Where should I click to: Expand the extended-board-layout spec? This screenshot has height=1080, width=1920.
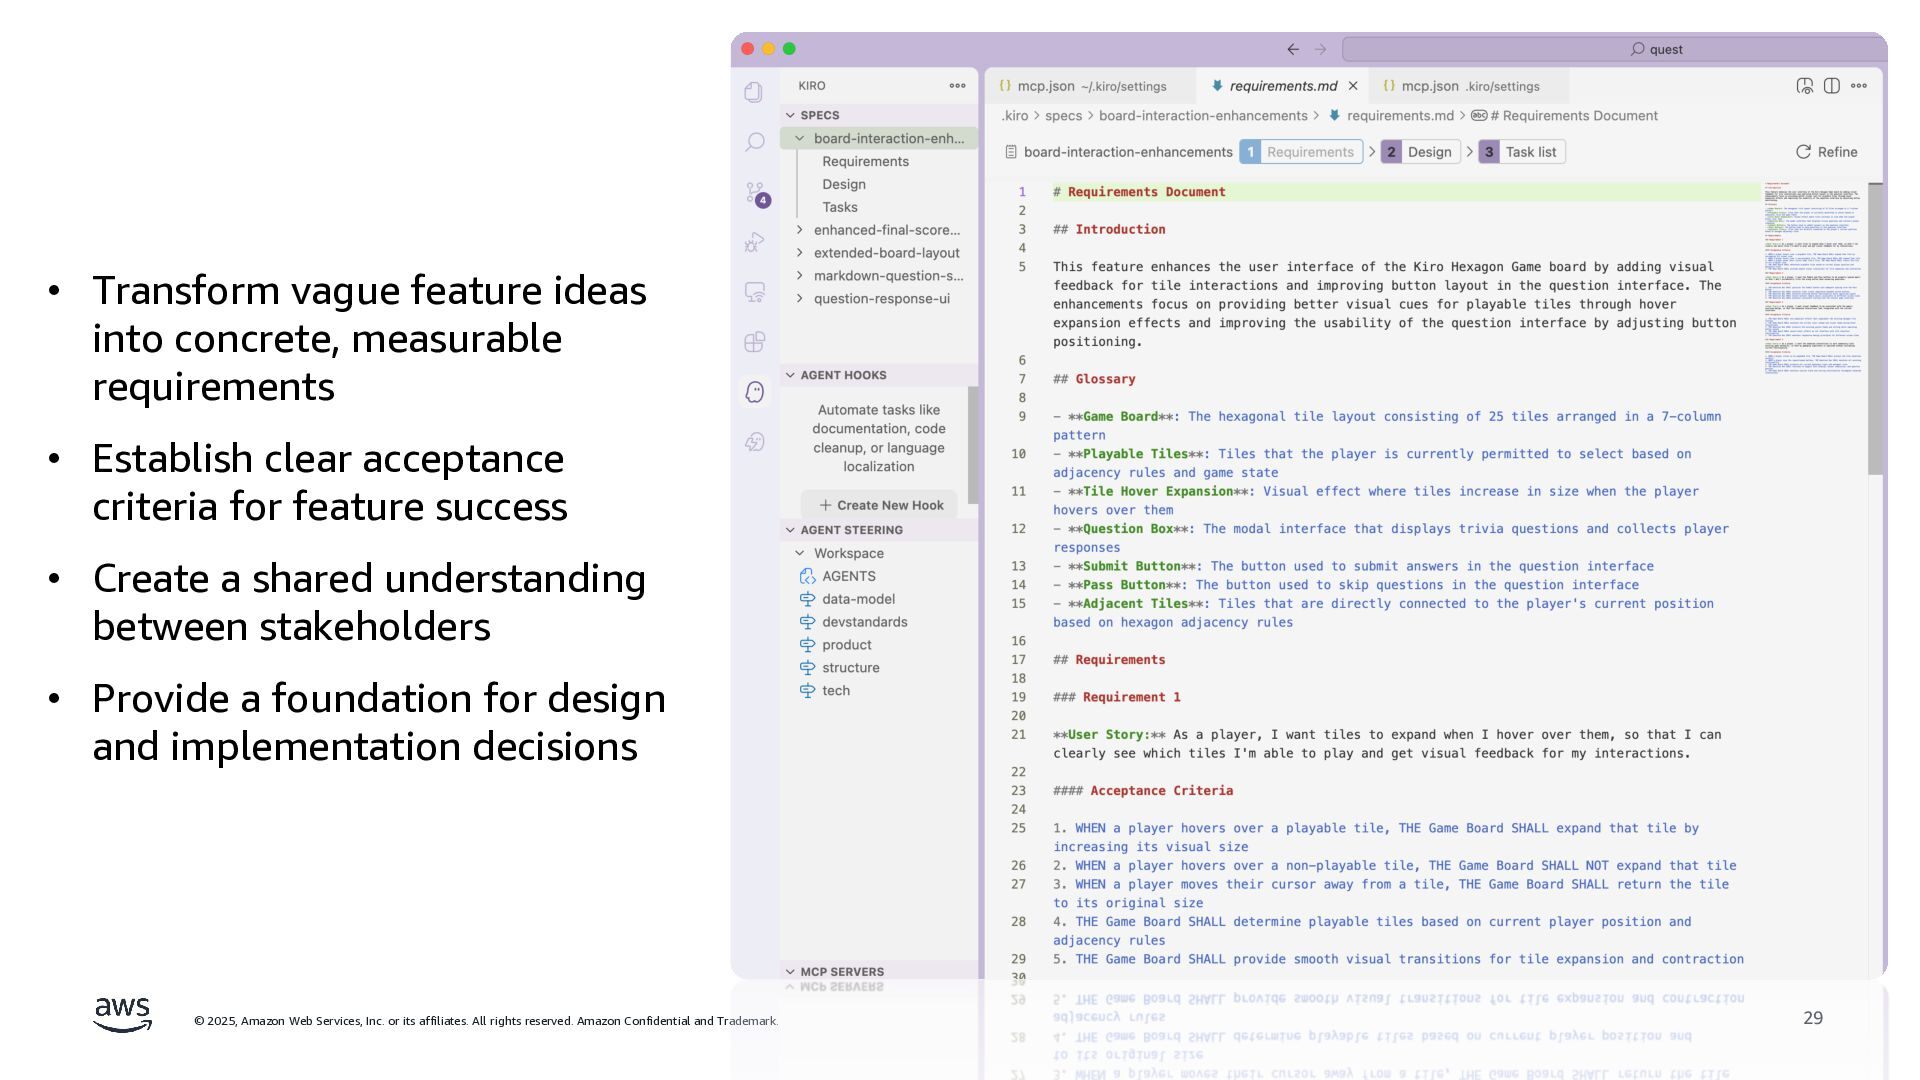coord(799,253)
